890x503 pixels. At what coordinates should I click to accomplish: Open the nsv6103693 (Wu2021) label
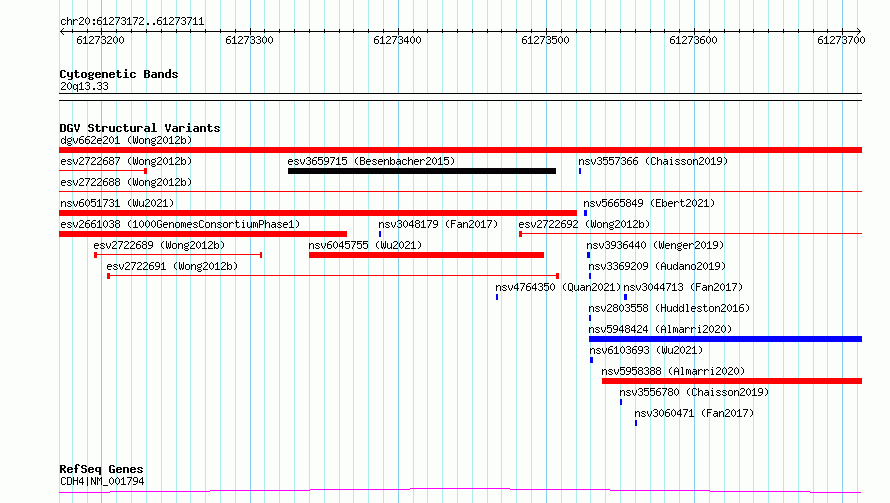(x=646, y=350)
